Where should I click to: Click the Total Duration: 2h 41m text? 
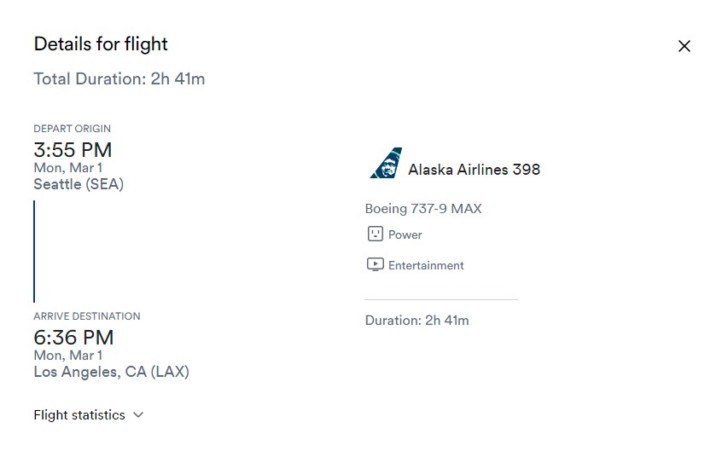point(119,79)
